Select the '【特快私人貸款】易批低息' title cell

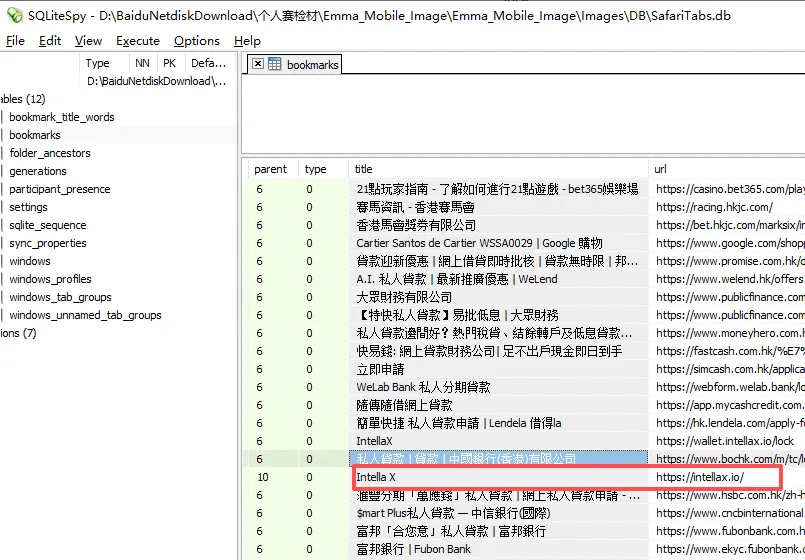(499, 315)
